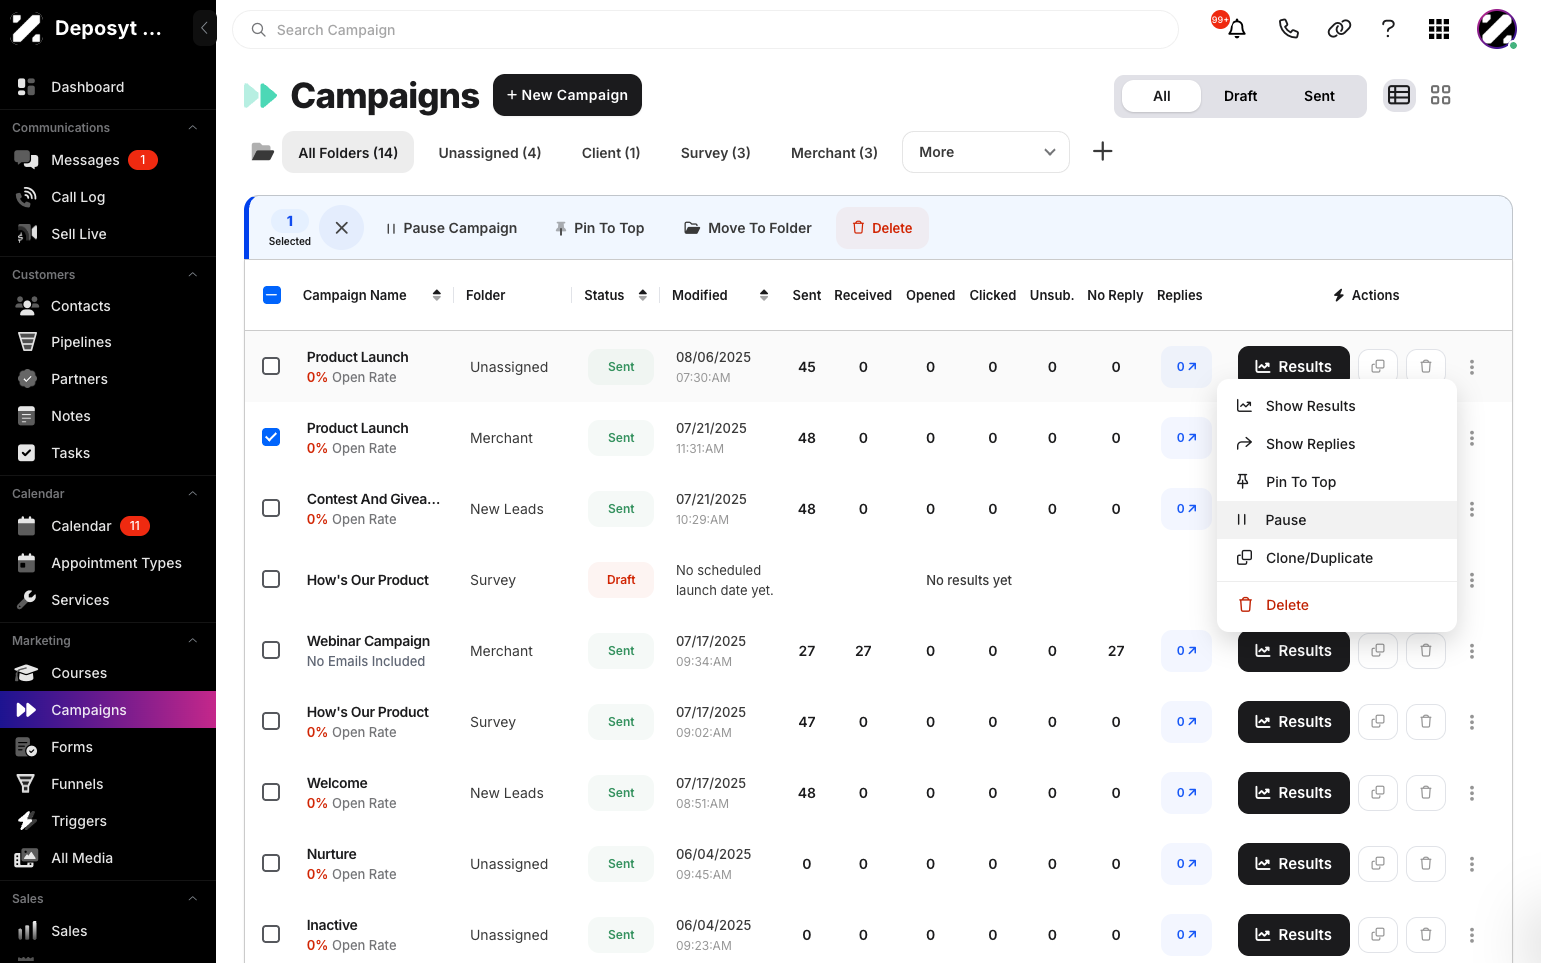
Task: Toggle the select-all campaigns checkbox
Action: [x=272, y=295]
